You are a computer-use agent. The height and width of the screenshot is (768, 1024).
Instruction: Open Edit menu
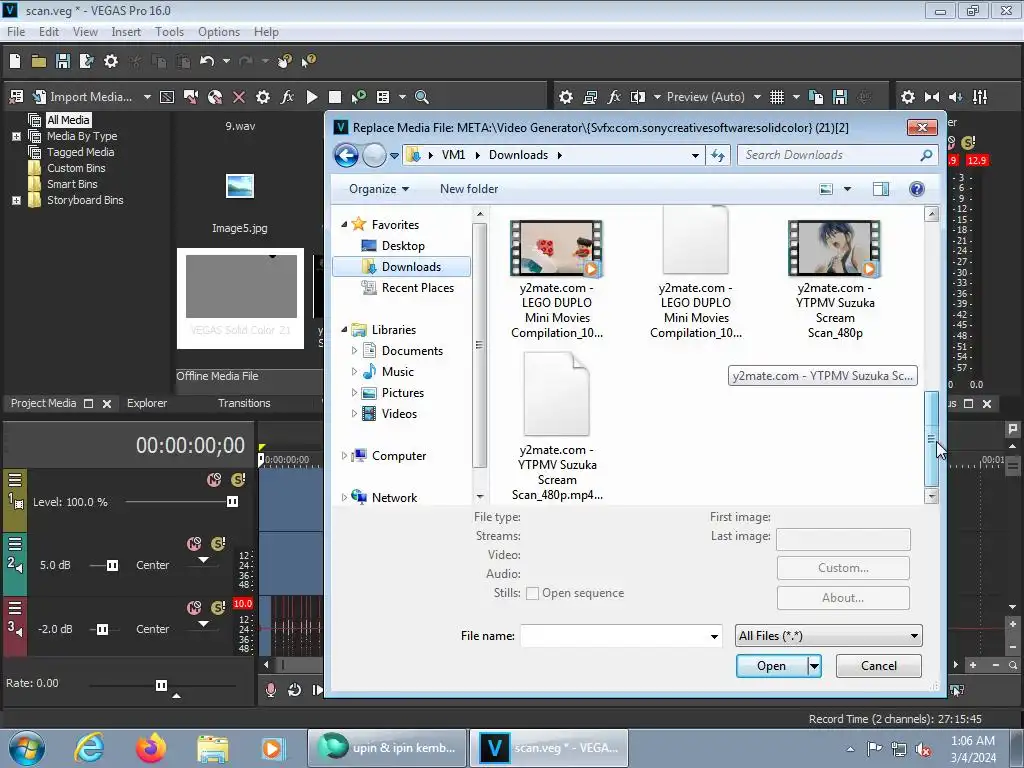tap(48, 32)
